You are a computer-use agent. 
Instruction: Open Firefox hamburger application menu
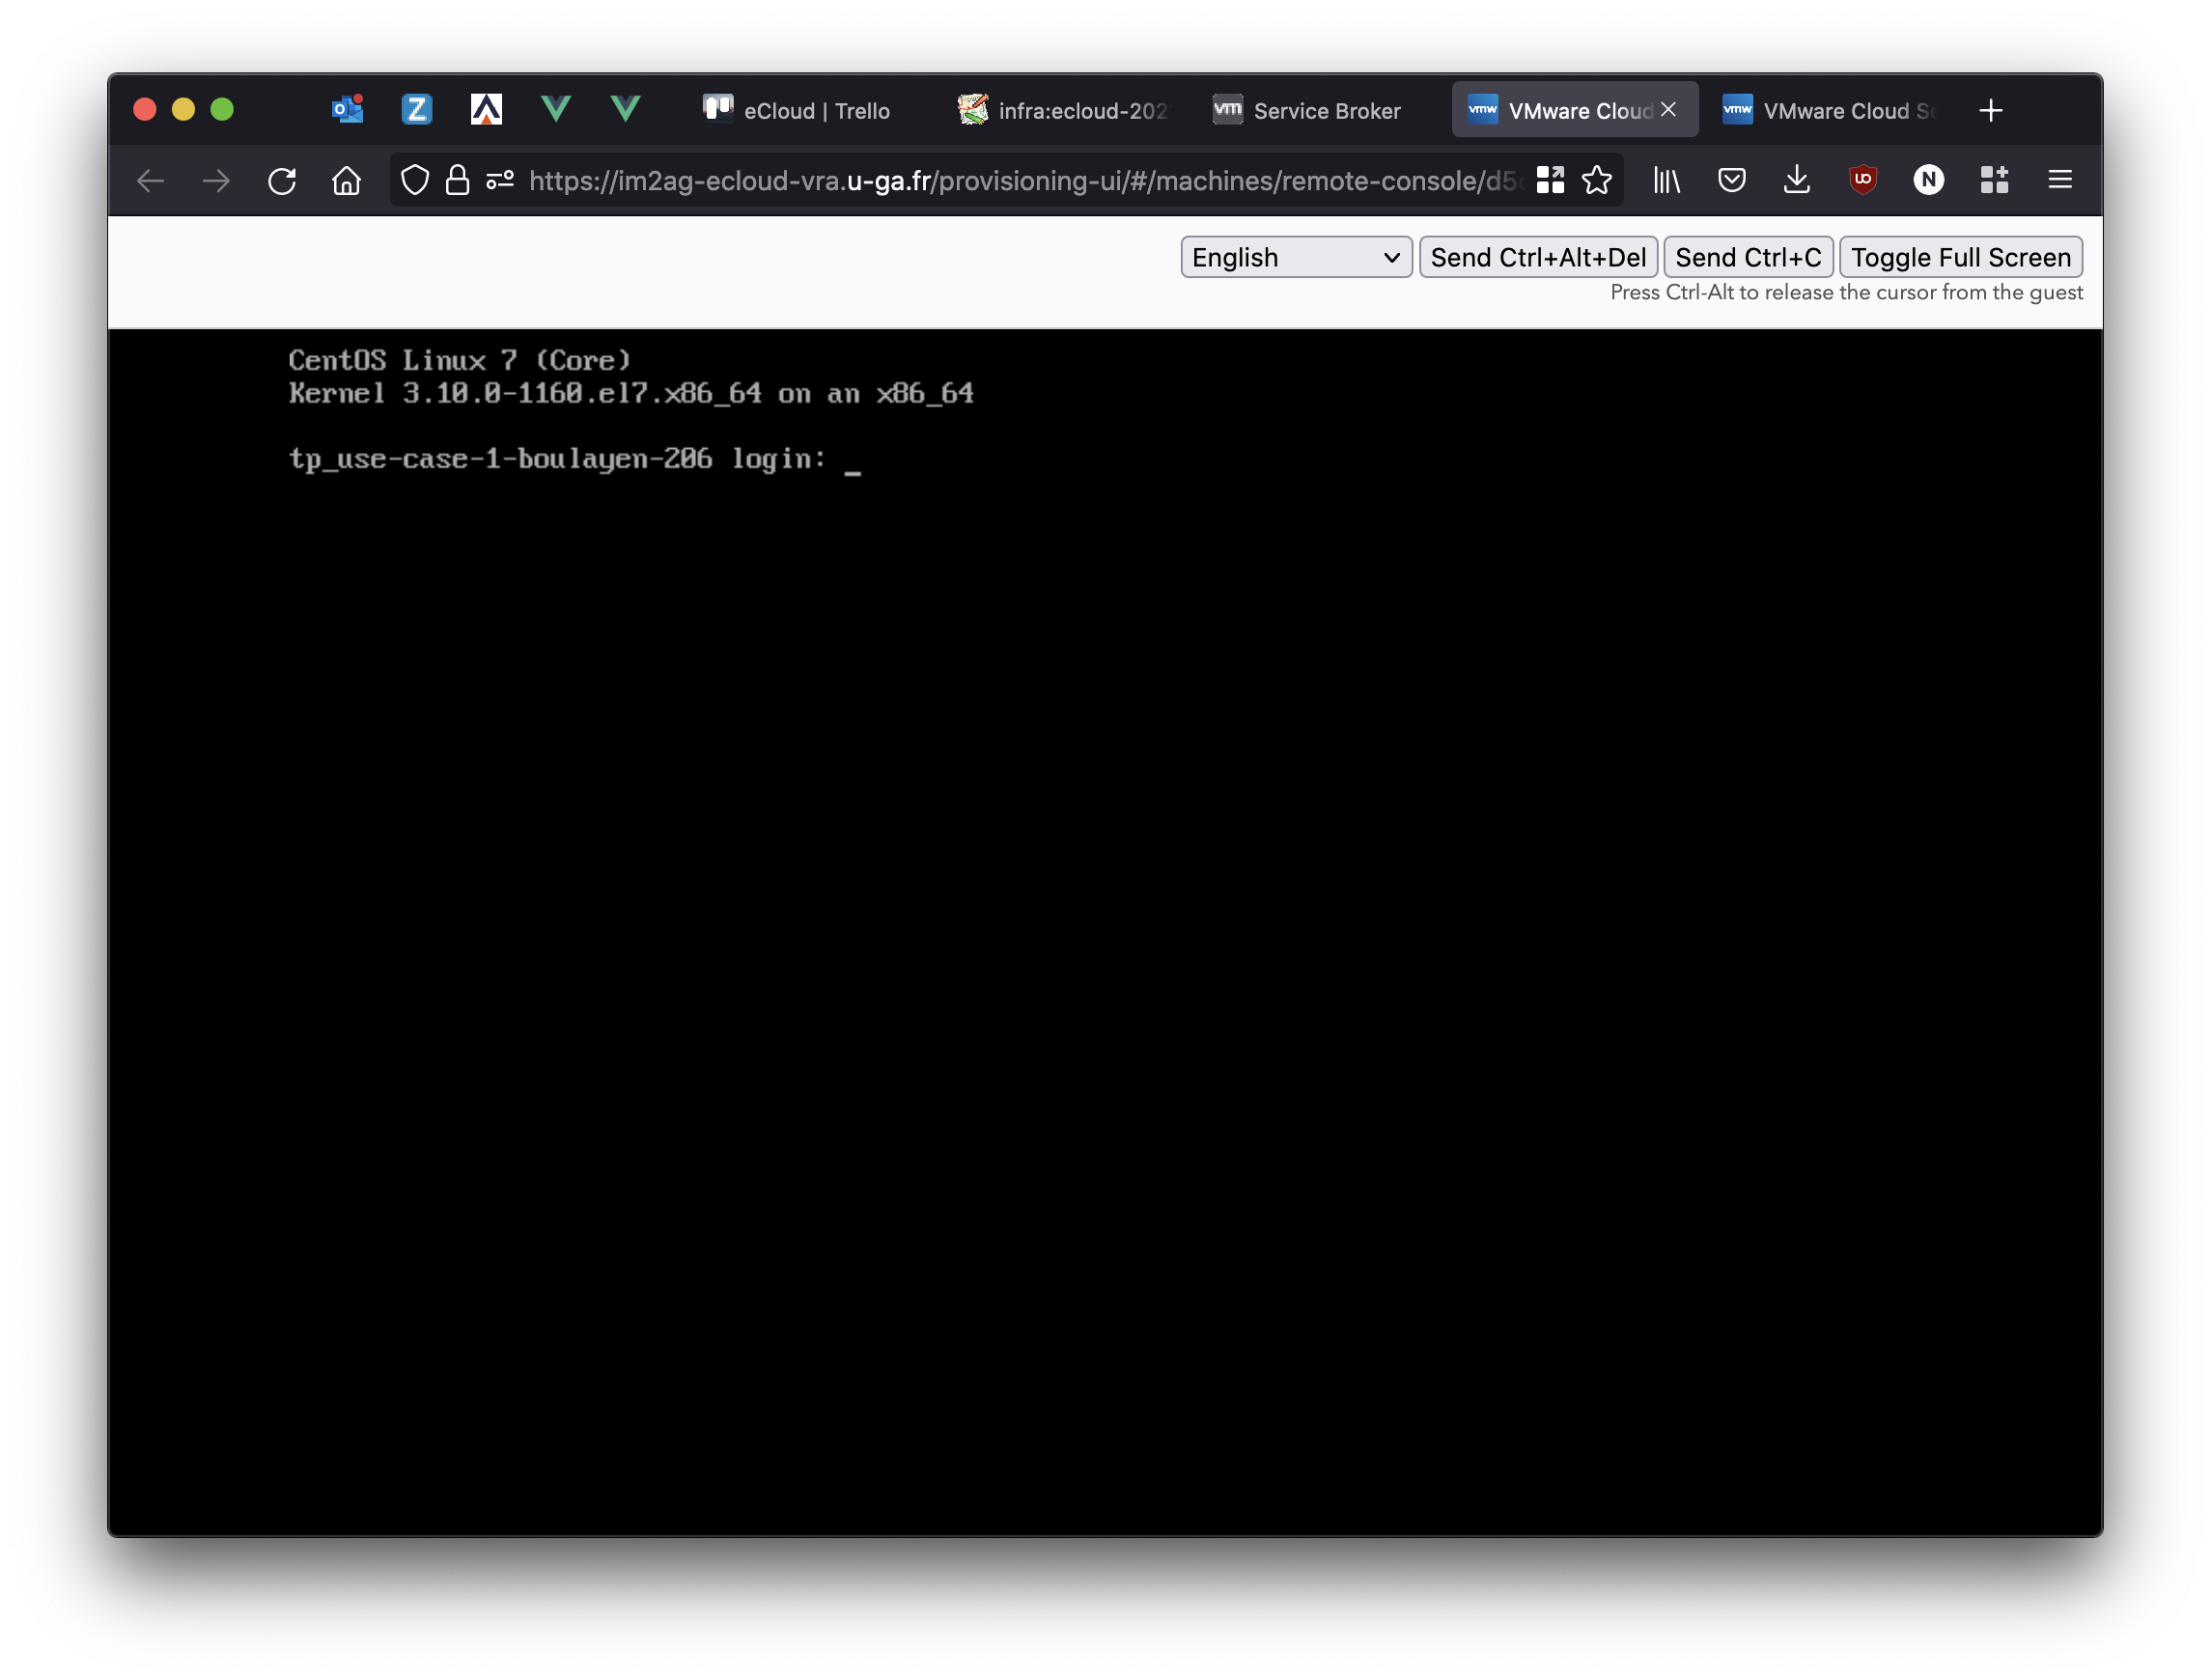click(2059, 181)
